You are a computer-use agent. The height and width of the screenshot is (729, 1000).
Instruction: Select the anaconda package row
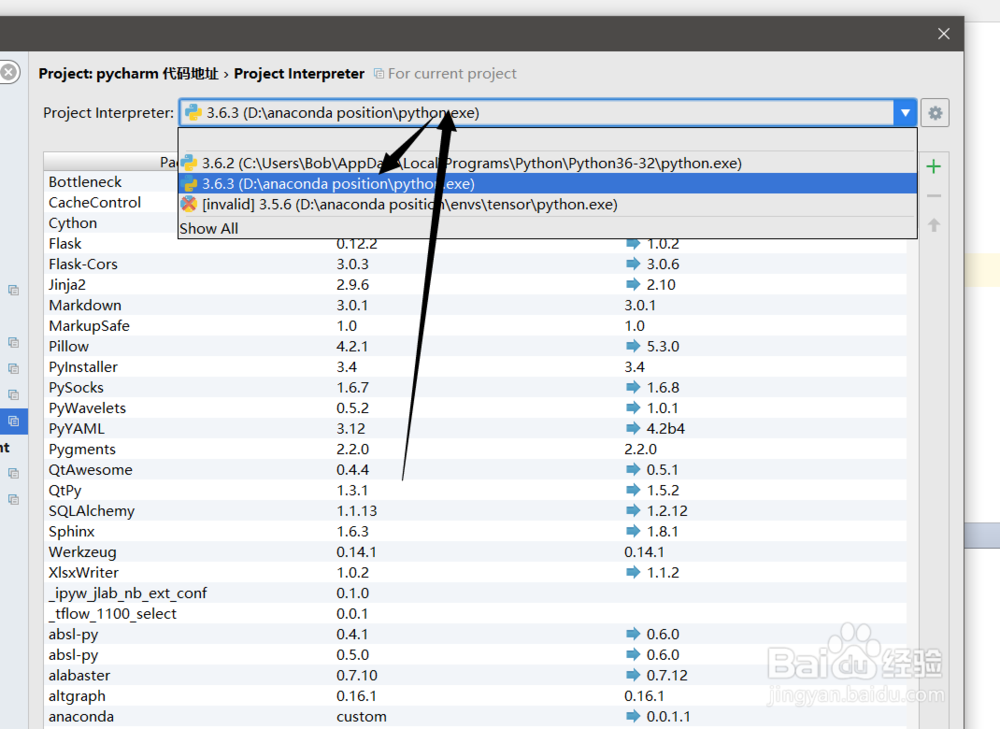tap(475, 716)
